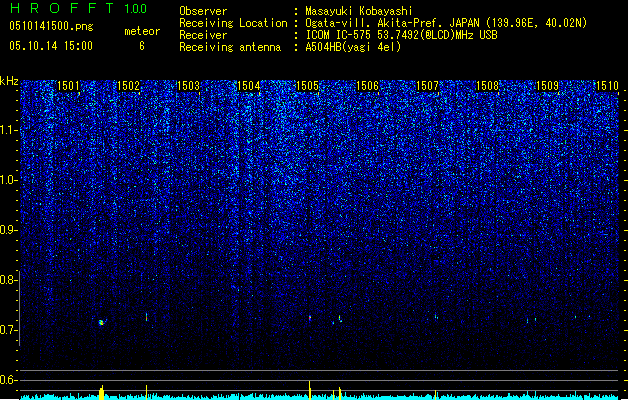
Task: Click the kHz axis unit label
Action: point(9,81)
